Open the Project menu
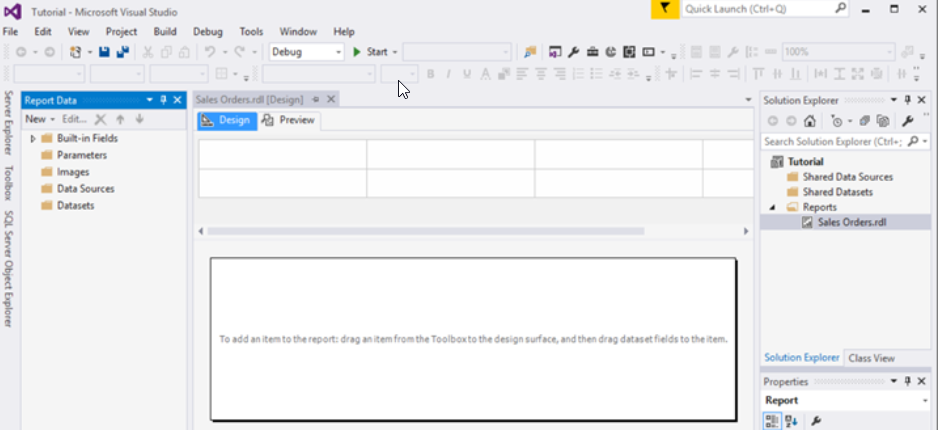Viewport: 942px width, 430px height. pos(121,32)
